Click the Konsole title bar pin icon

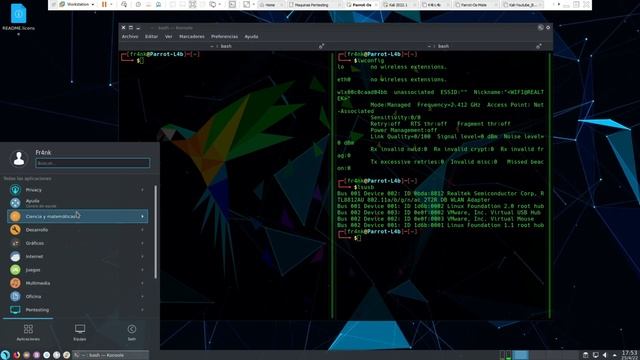pos(540,27)
